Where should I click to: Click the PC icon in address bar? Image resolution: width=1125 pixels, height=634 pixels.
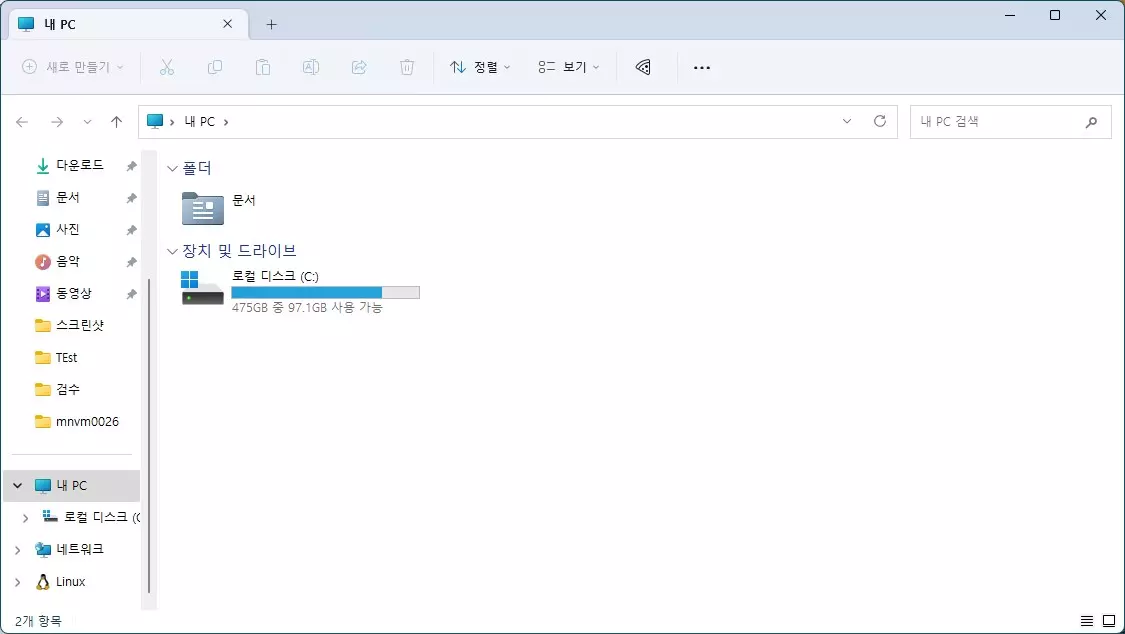click(x=155, y=121)
